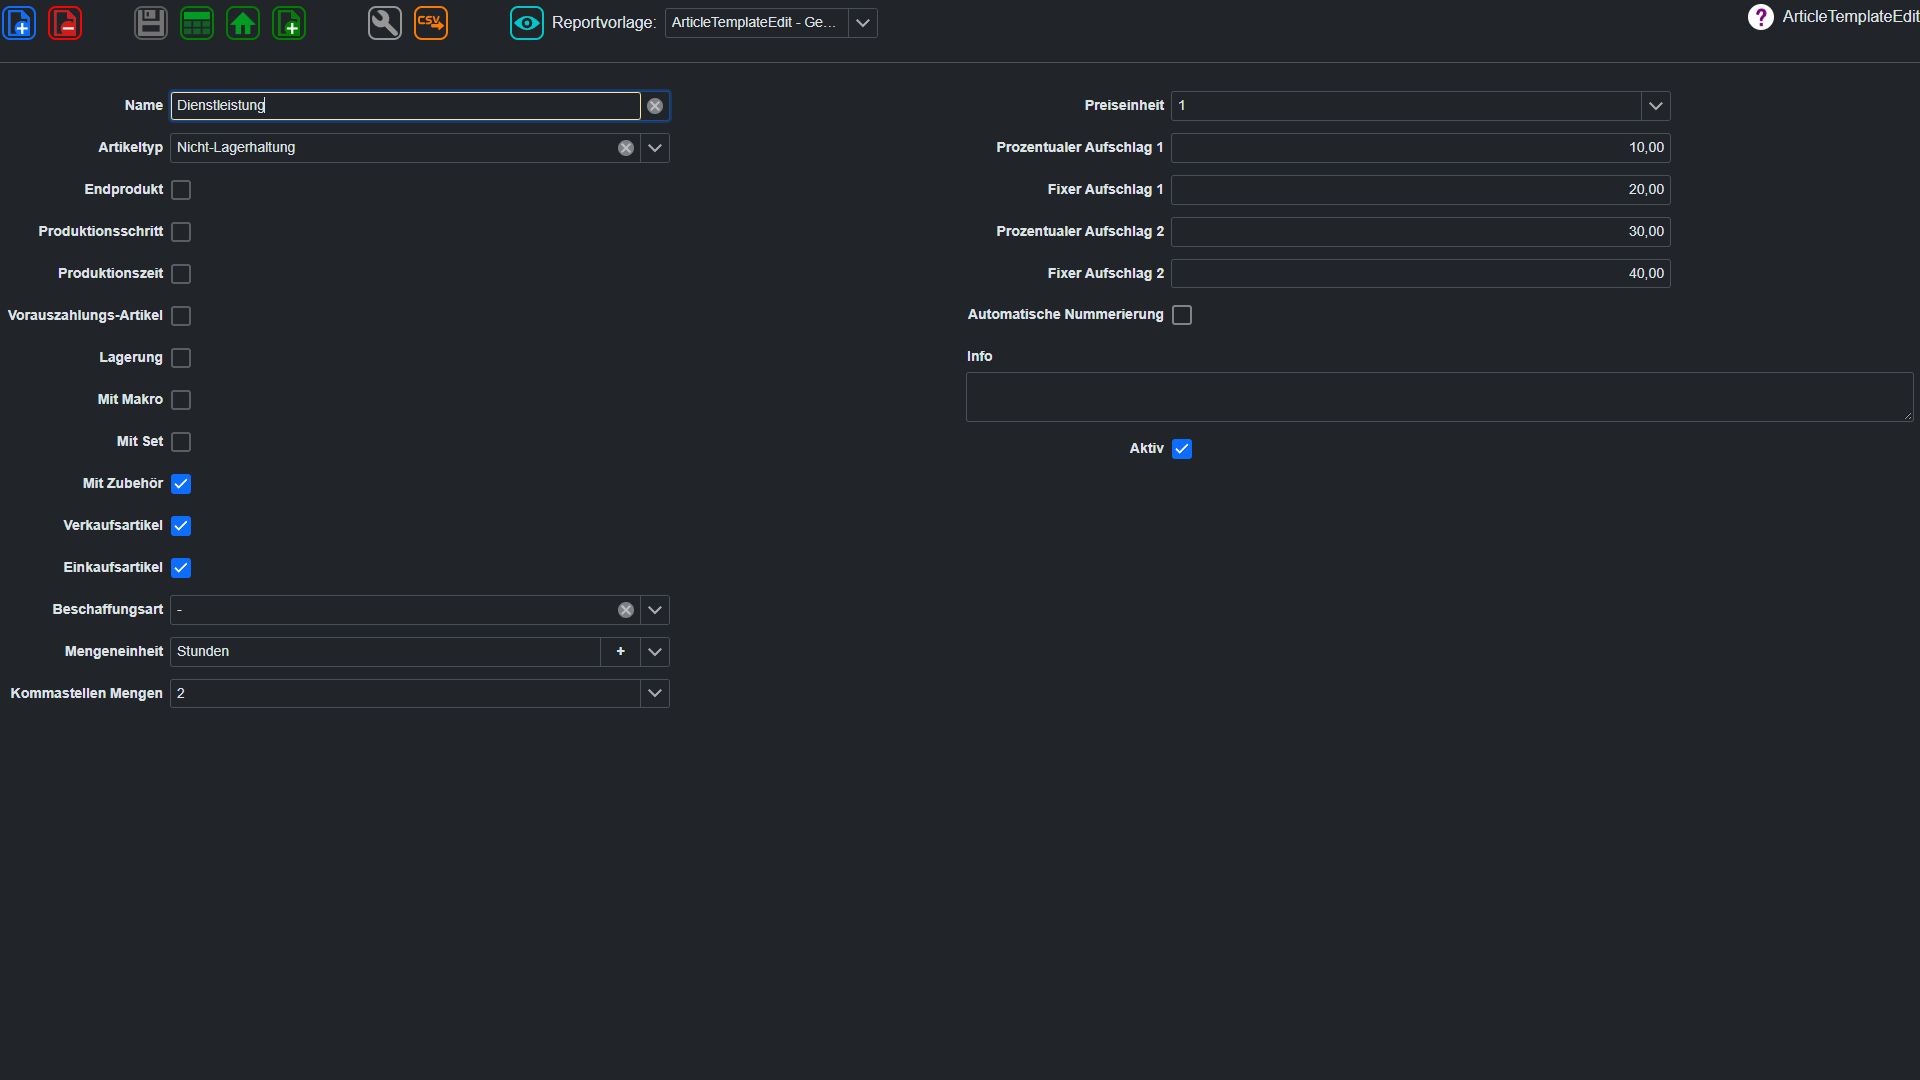Click the grey floppy disk save icon
This screenshot has height=1080, width=1920.
point(151,22)
